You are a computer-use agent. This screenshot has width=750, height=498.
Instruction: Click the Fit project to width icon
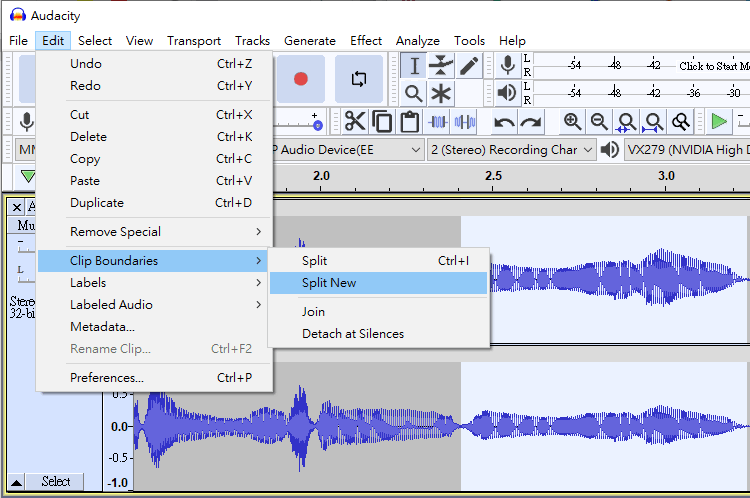tap(653, 122)
